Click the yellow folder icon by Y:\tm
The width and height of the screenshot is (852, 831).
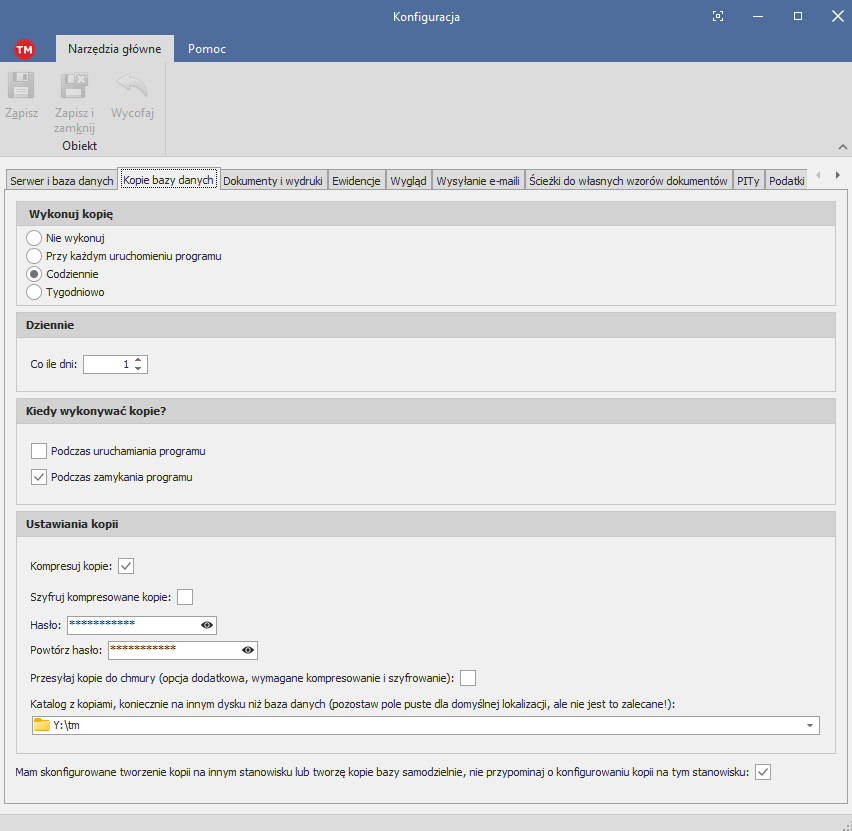click(42, 726)
